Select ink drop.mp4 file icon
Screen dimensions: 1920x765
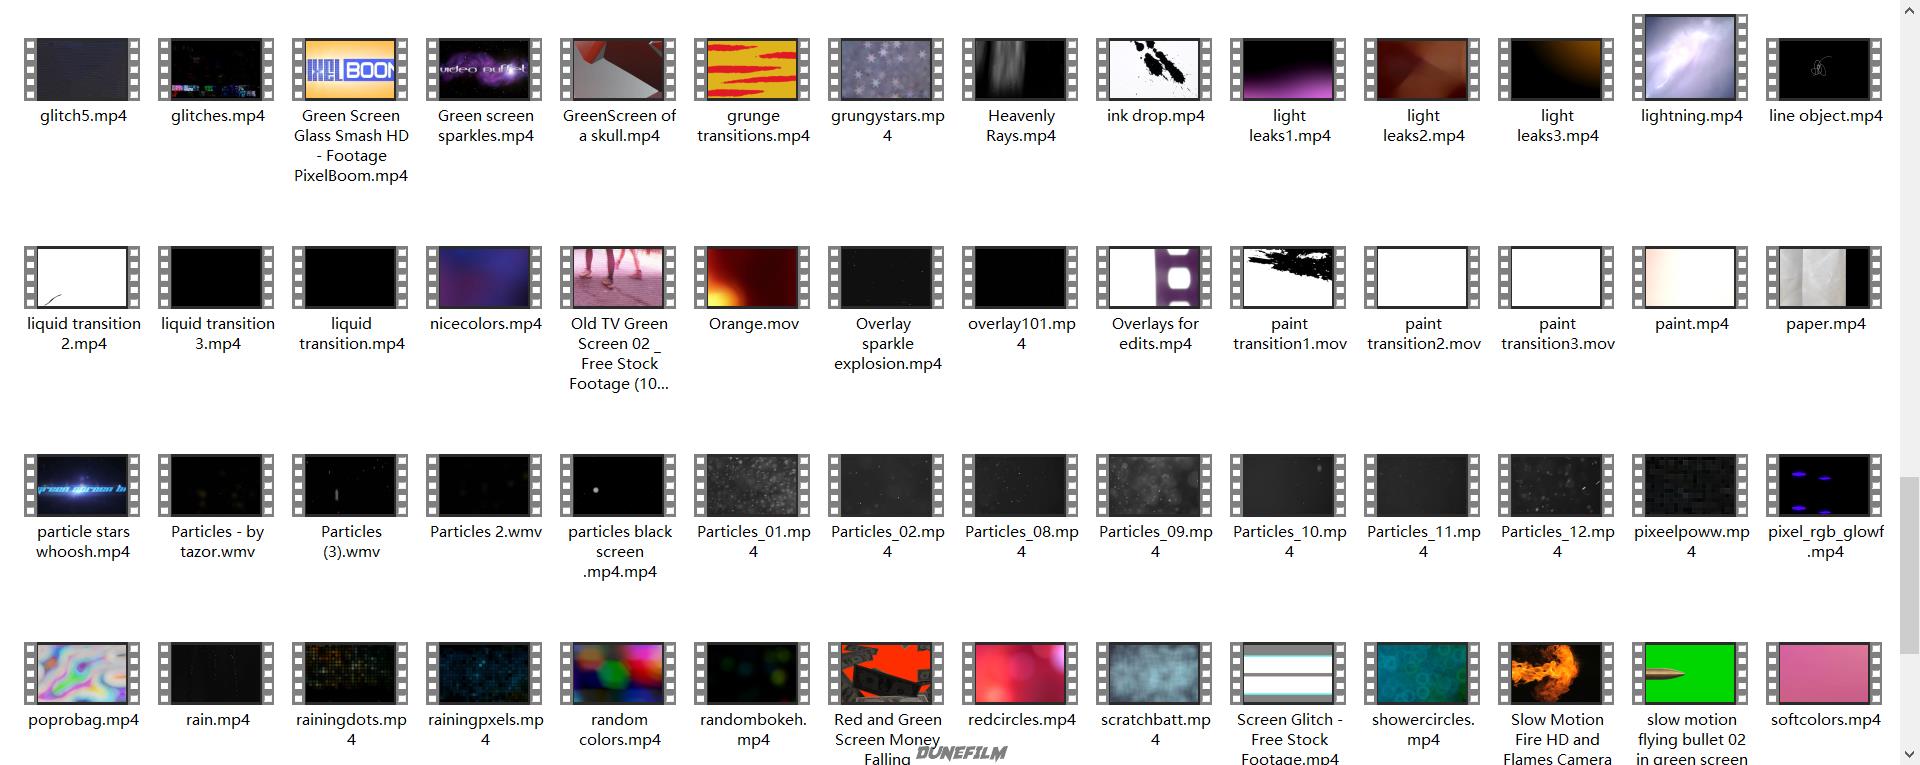1155,70
